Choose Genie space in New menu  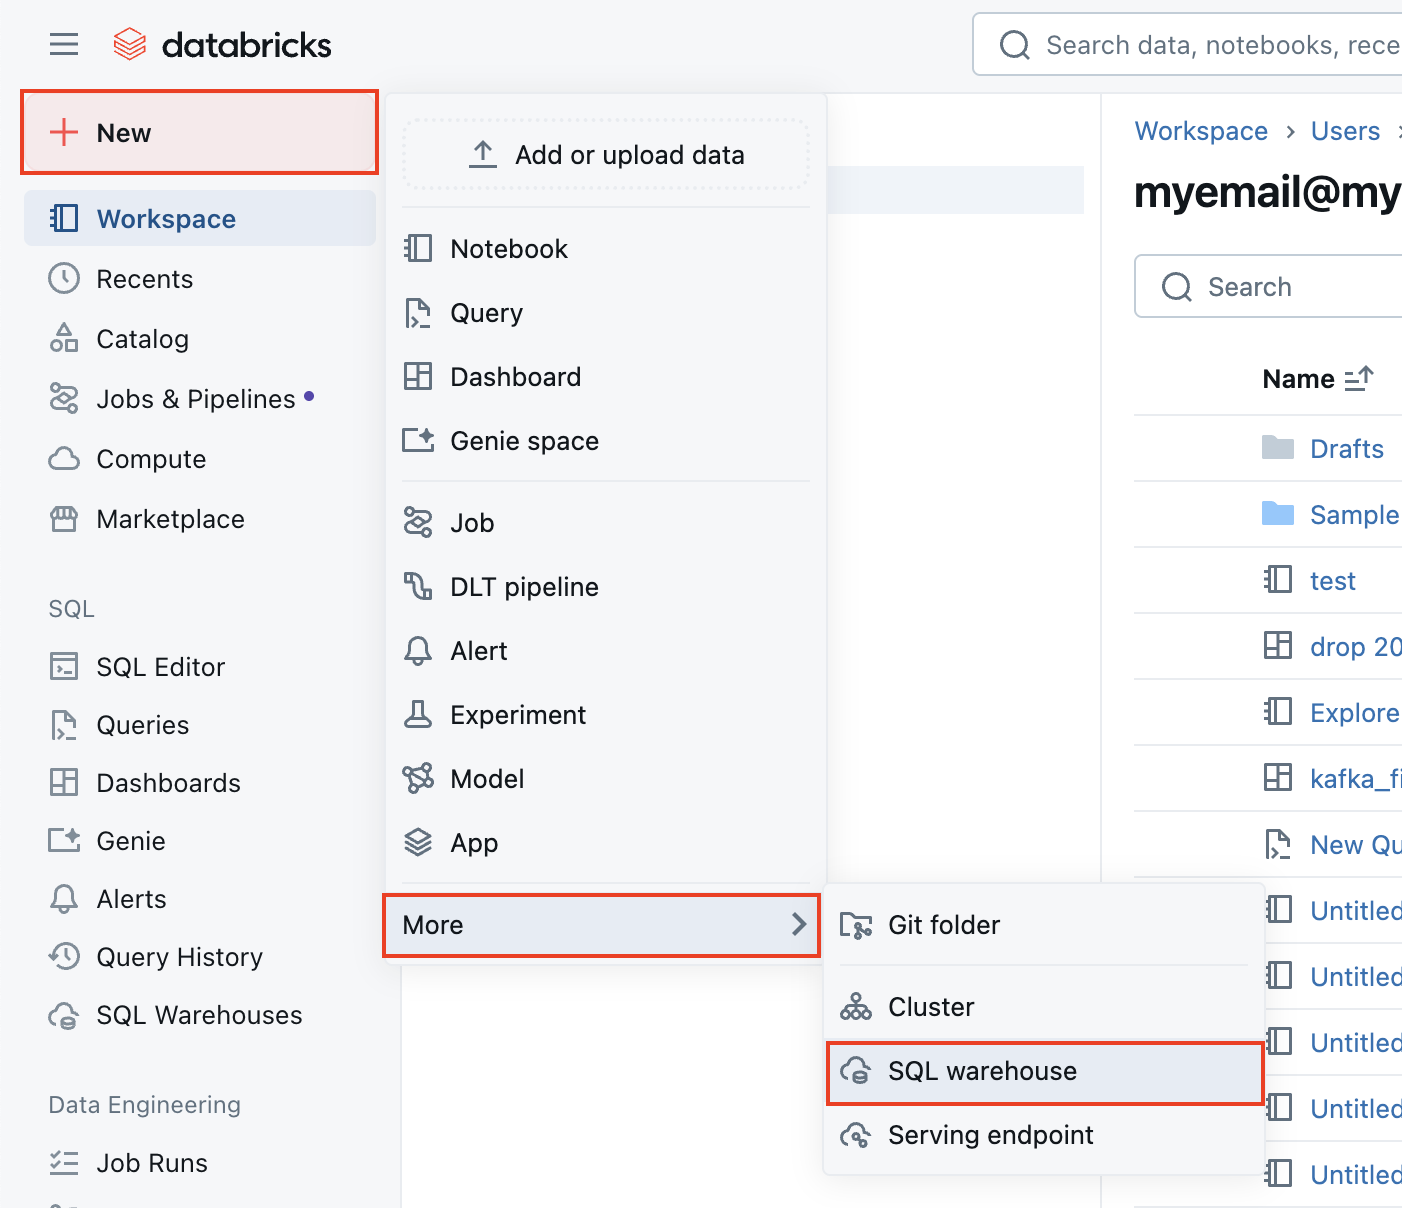coord(606,441)
